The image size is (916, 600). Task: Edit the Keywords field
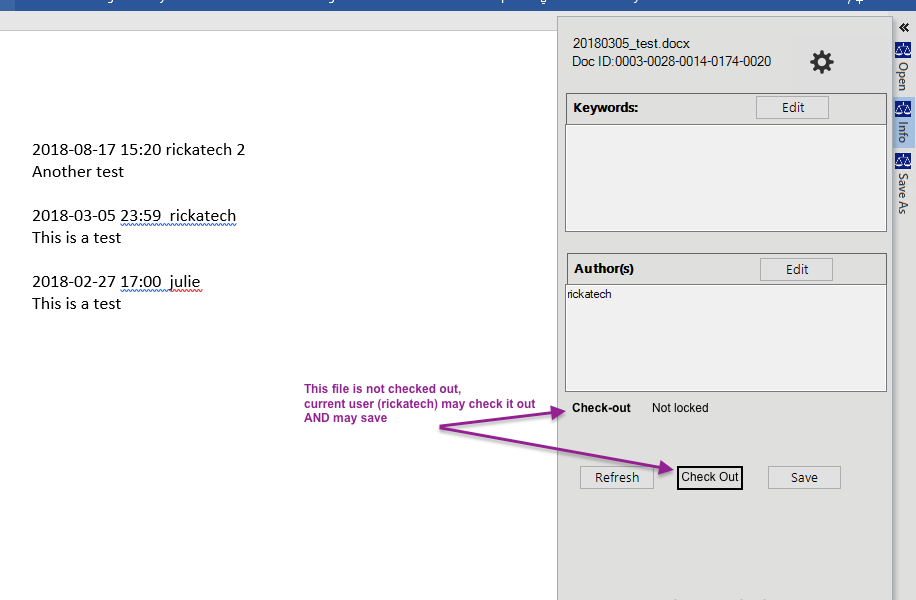792,107
